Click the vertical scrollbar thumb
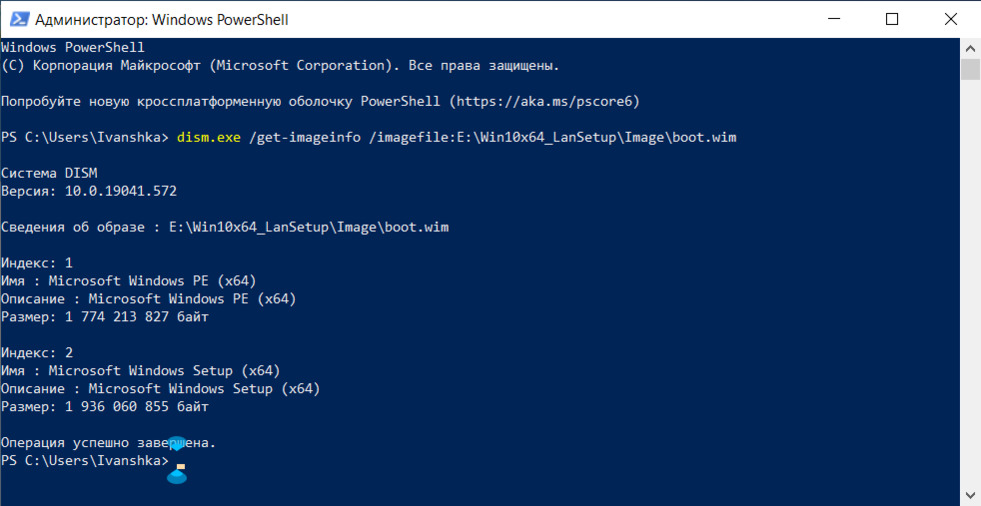This screenshot has width=981, height=506. tap(970, 69)
